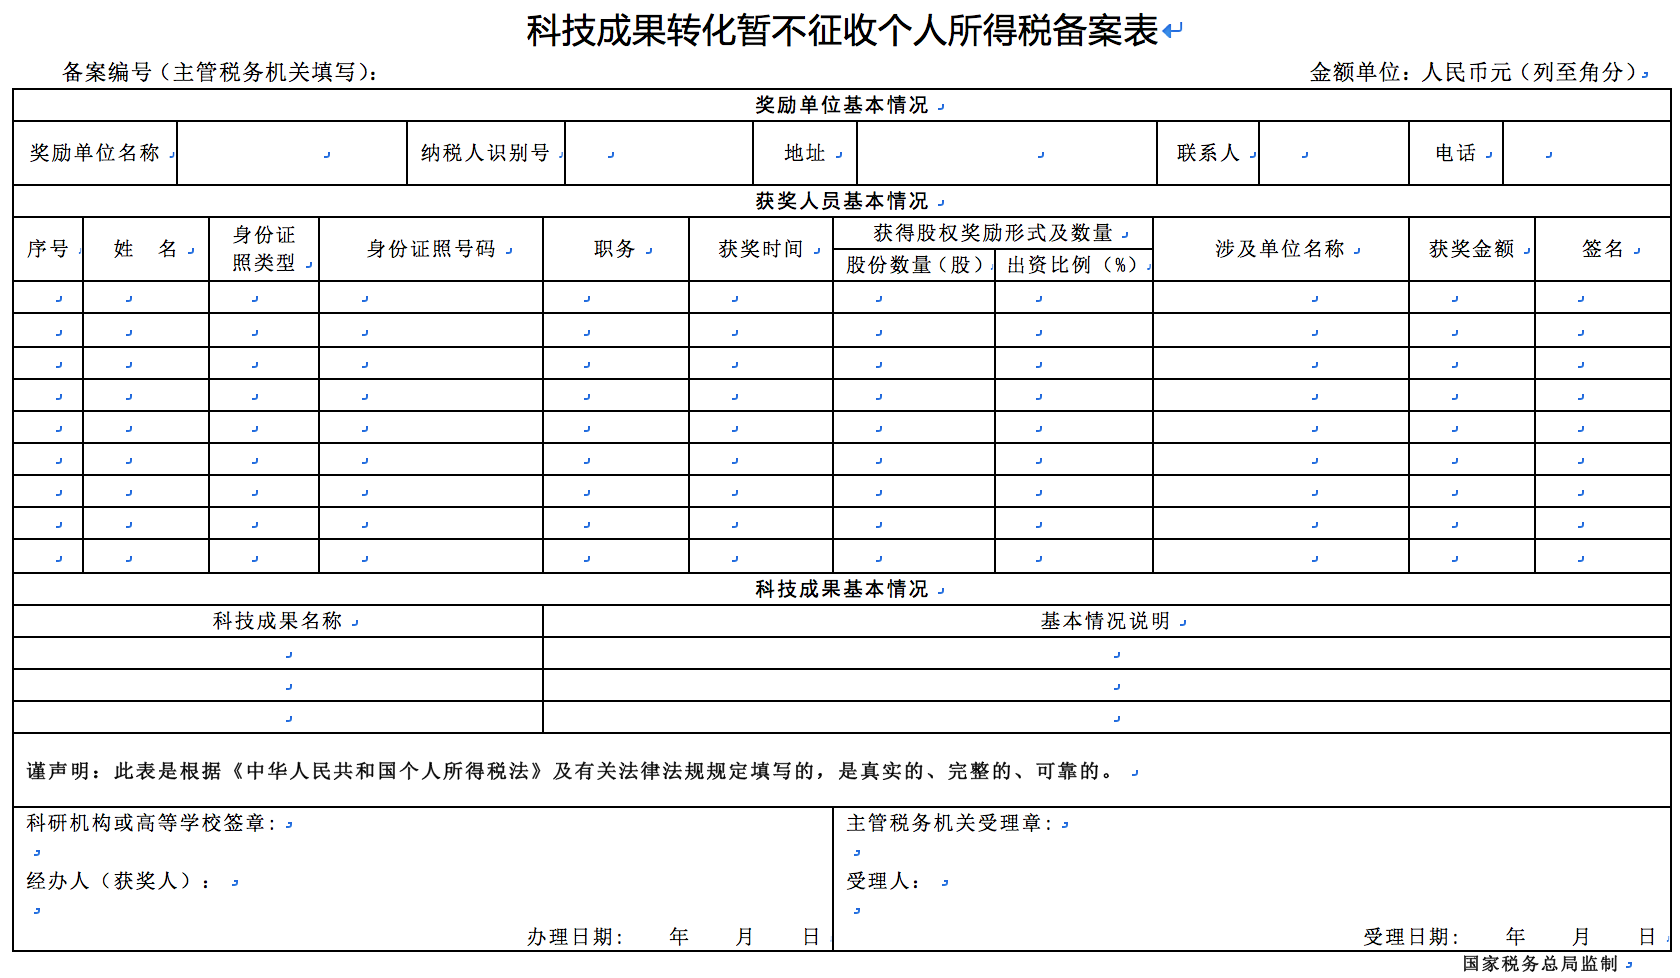Viewport: 1680px width, 978px height.
Task: Click the 受理人 label
Action: [883, 881]
